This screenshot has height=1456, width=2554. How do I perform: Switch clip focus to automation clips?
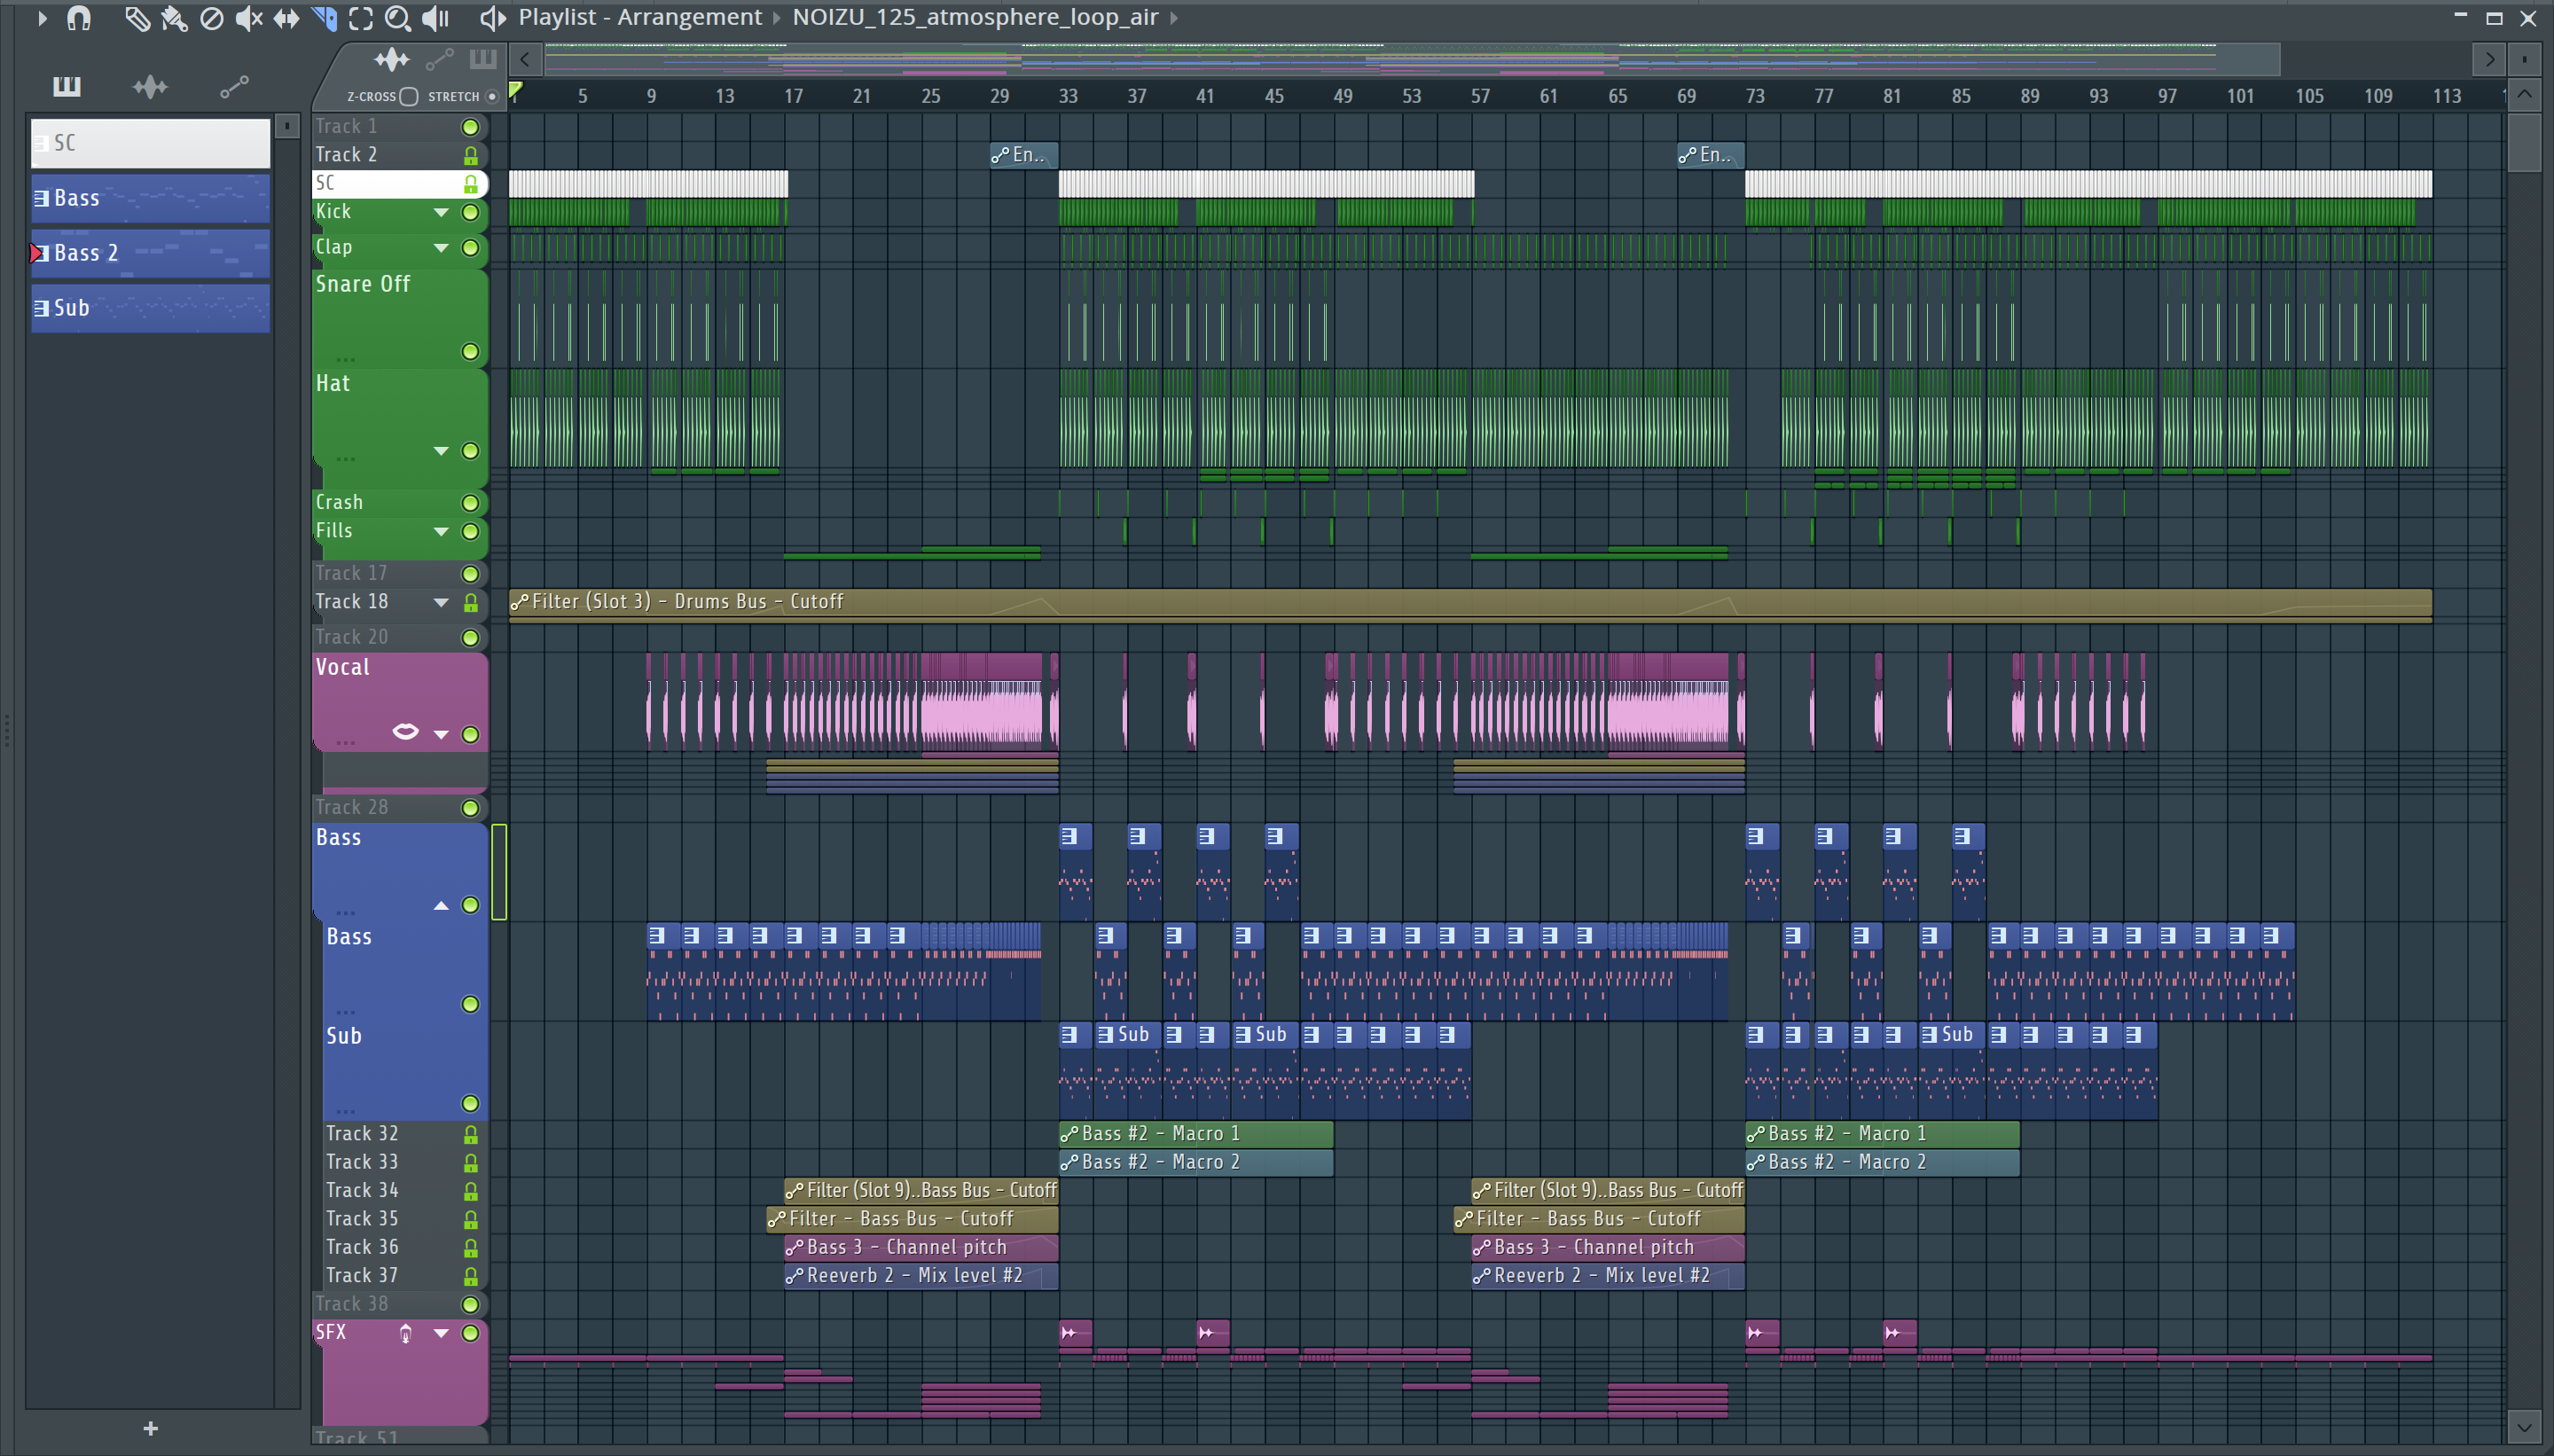click(x=440, y=60)
